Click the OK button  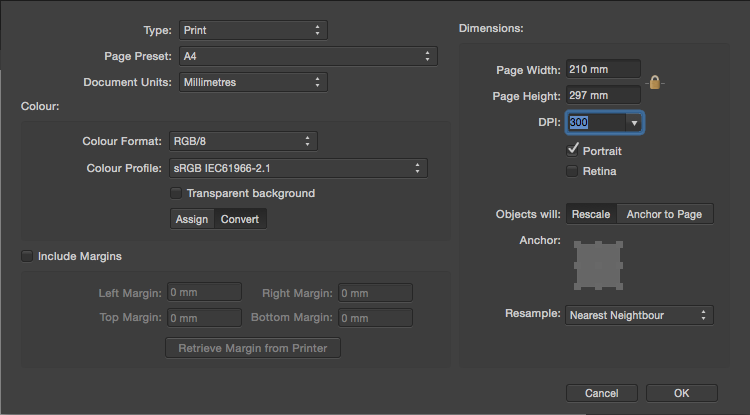point(682,393)
